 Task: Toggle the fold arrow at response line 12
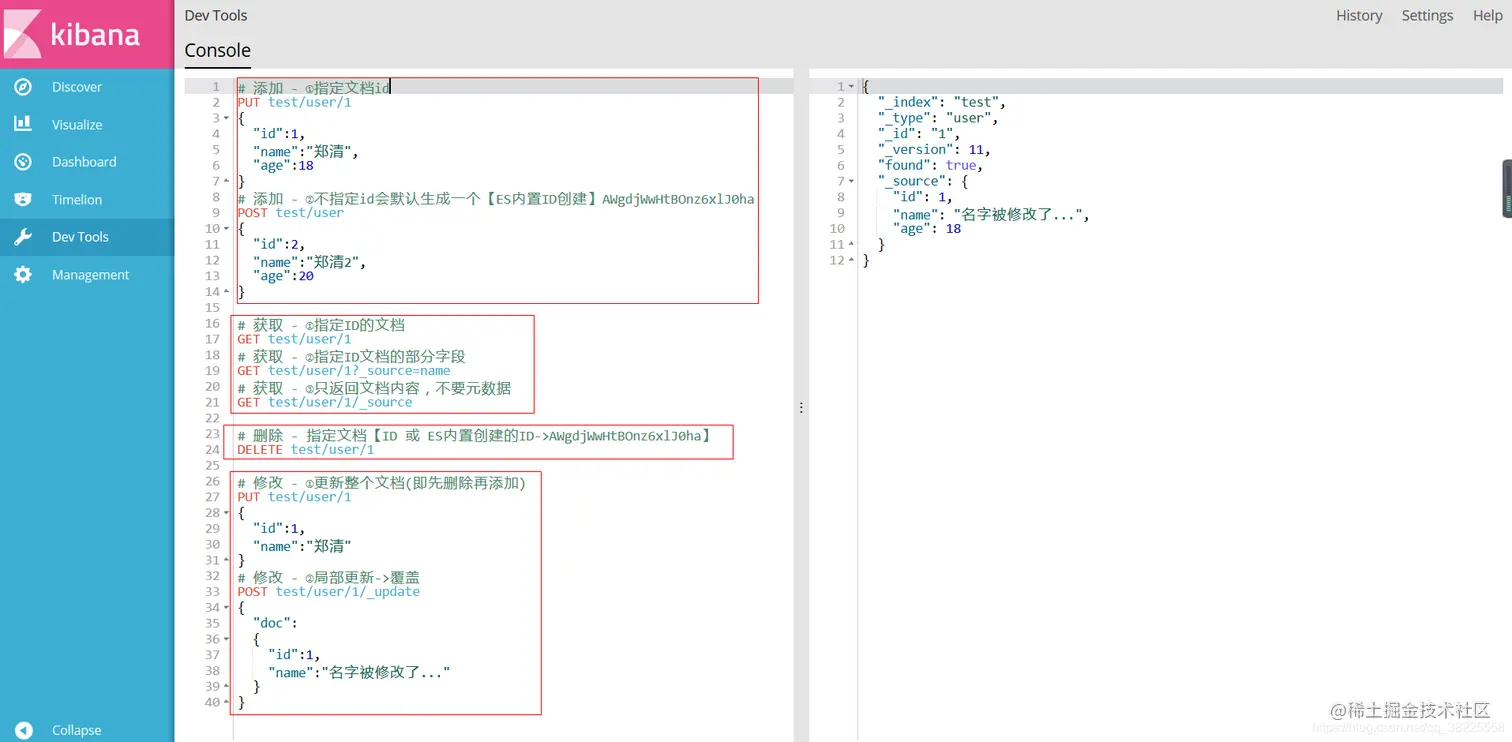pyautogui.click(x=851, y=260)
